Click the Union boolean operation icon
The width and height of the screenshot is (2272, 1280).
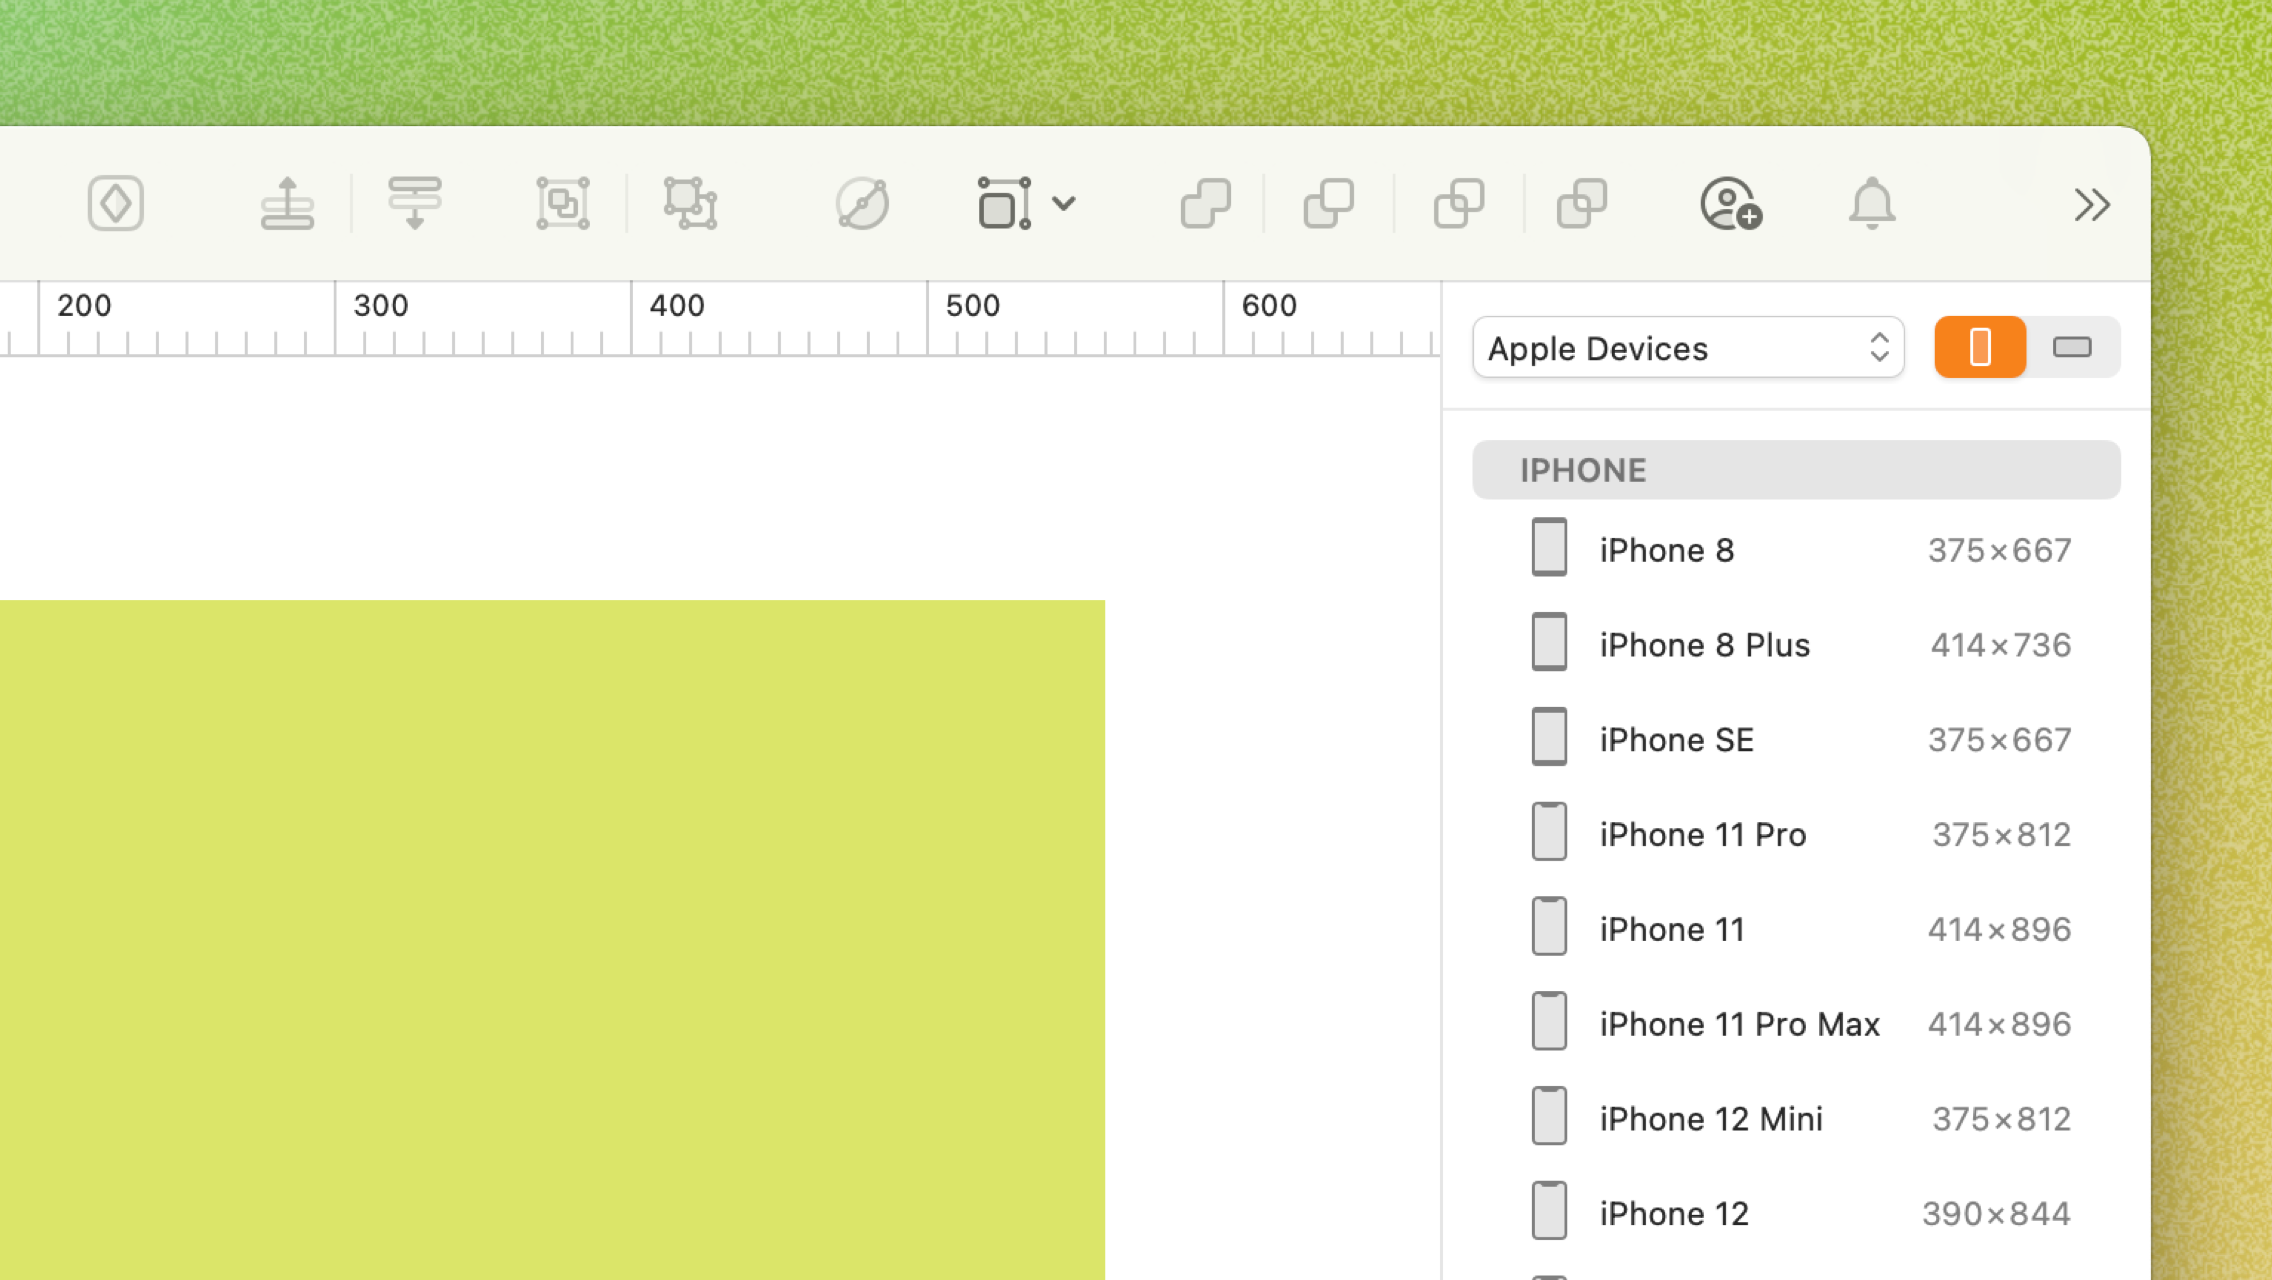1206,204
